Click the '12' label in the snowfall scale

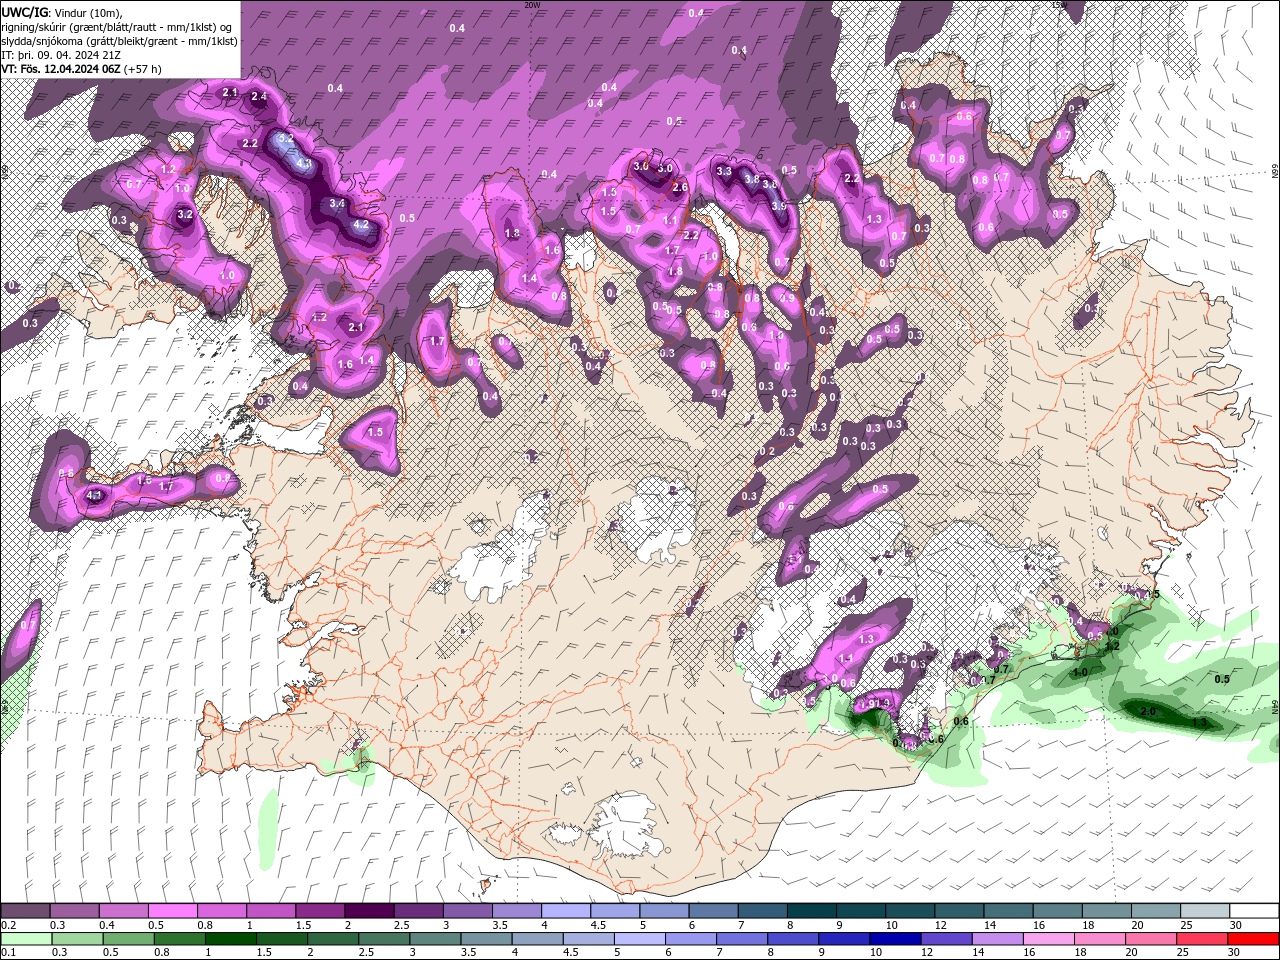pos(940,925)
